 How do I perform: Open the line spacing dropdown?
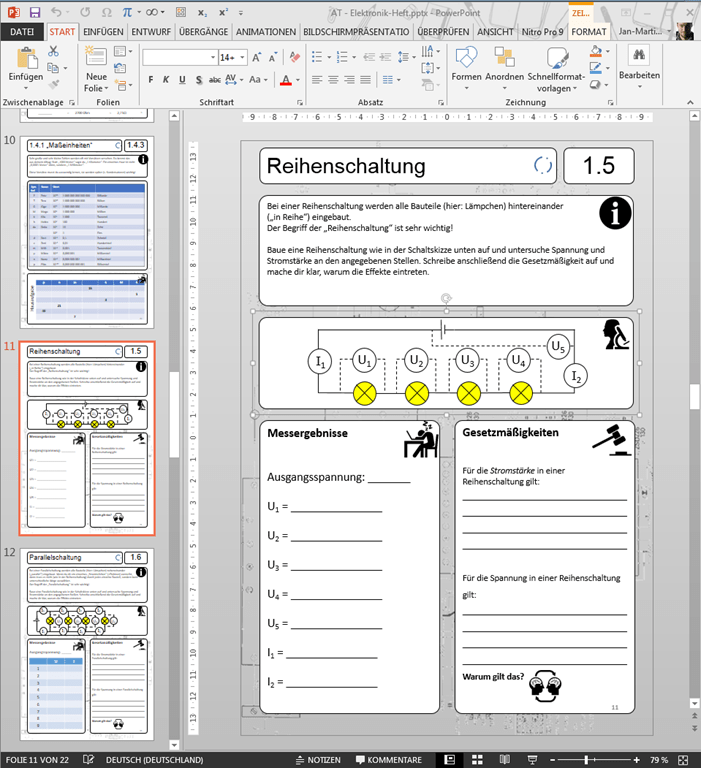pos(414,57)
